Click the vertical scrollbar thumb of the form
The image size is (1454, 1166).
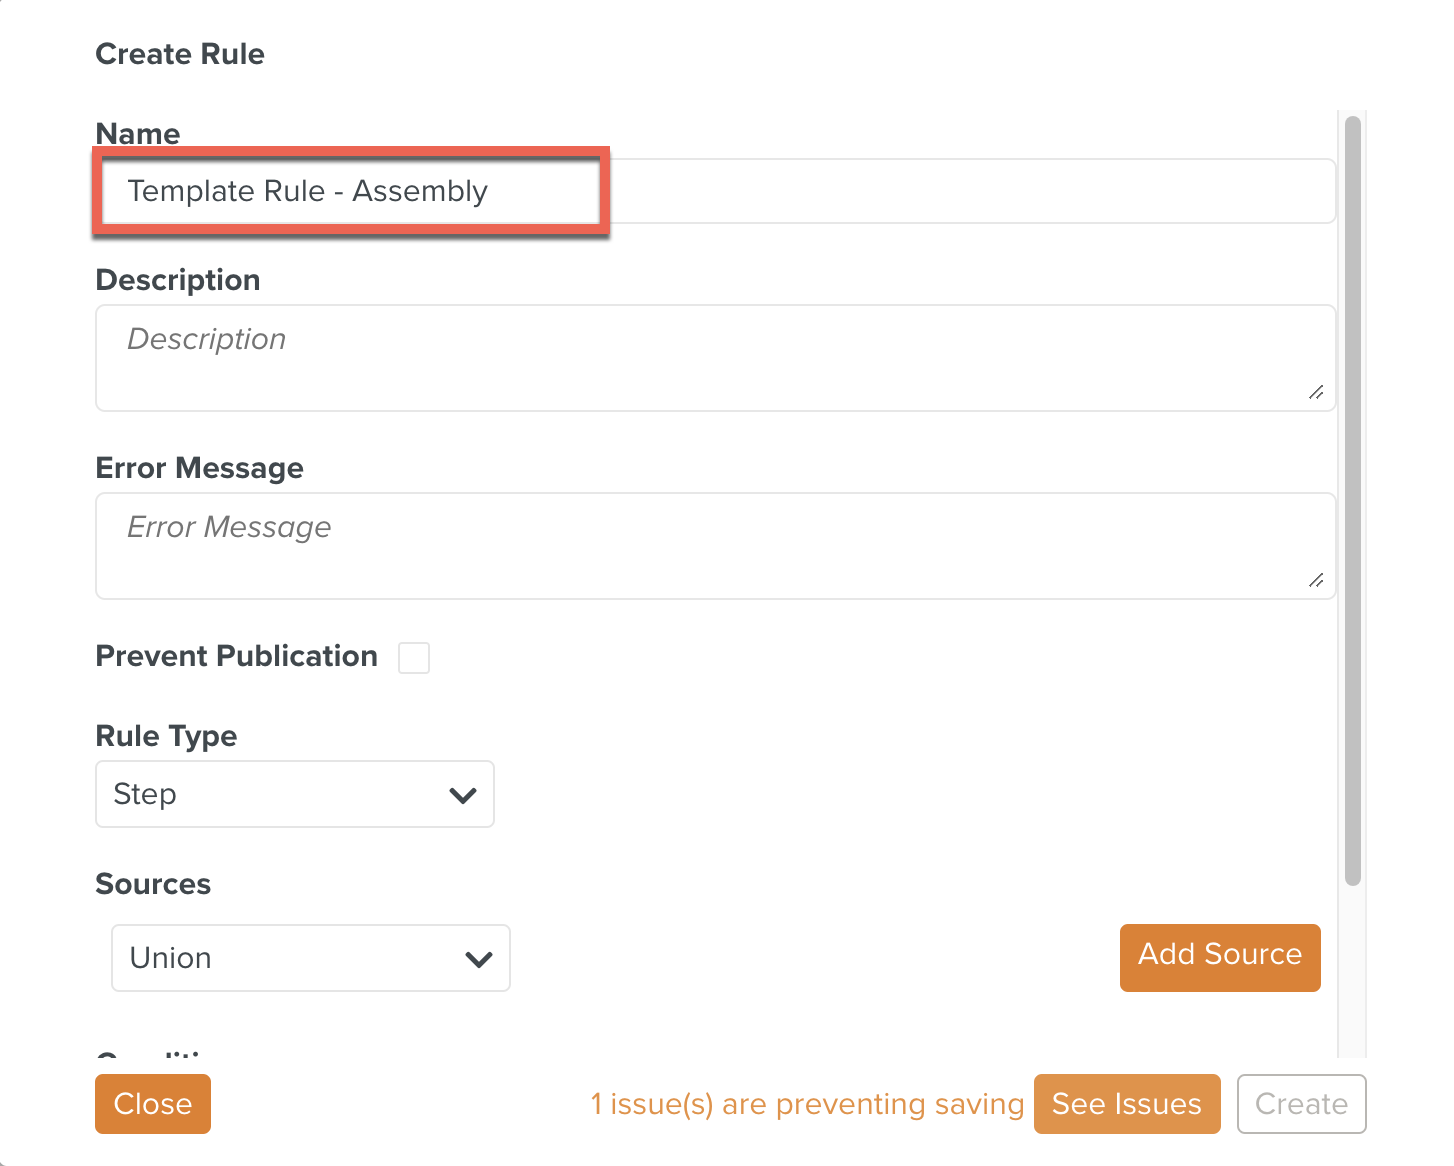1353,500
